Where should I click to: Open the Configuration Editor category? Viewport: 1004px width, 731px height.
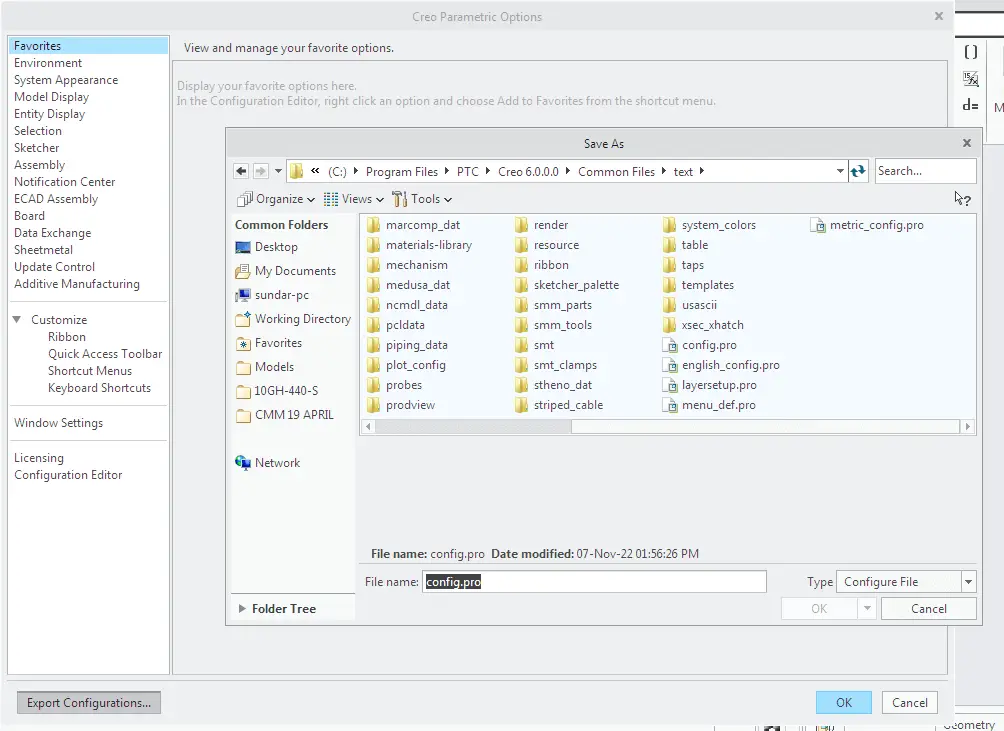(x=68, y=475)
